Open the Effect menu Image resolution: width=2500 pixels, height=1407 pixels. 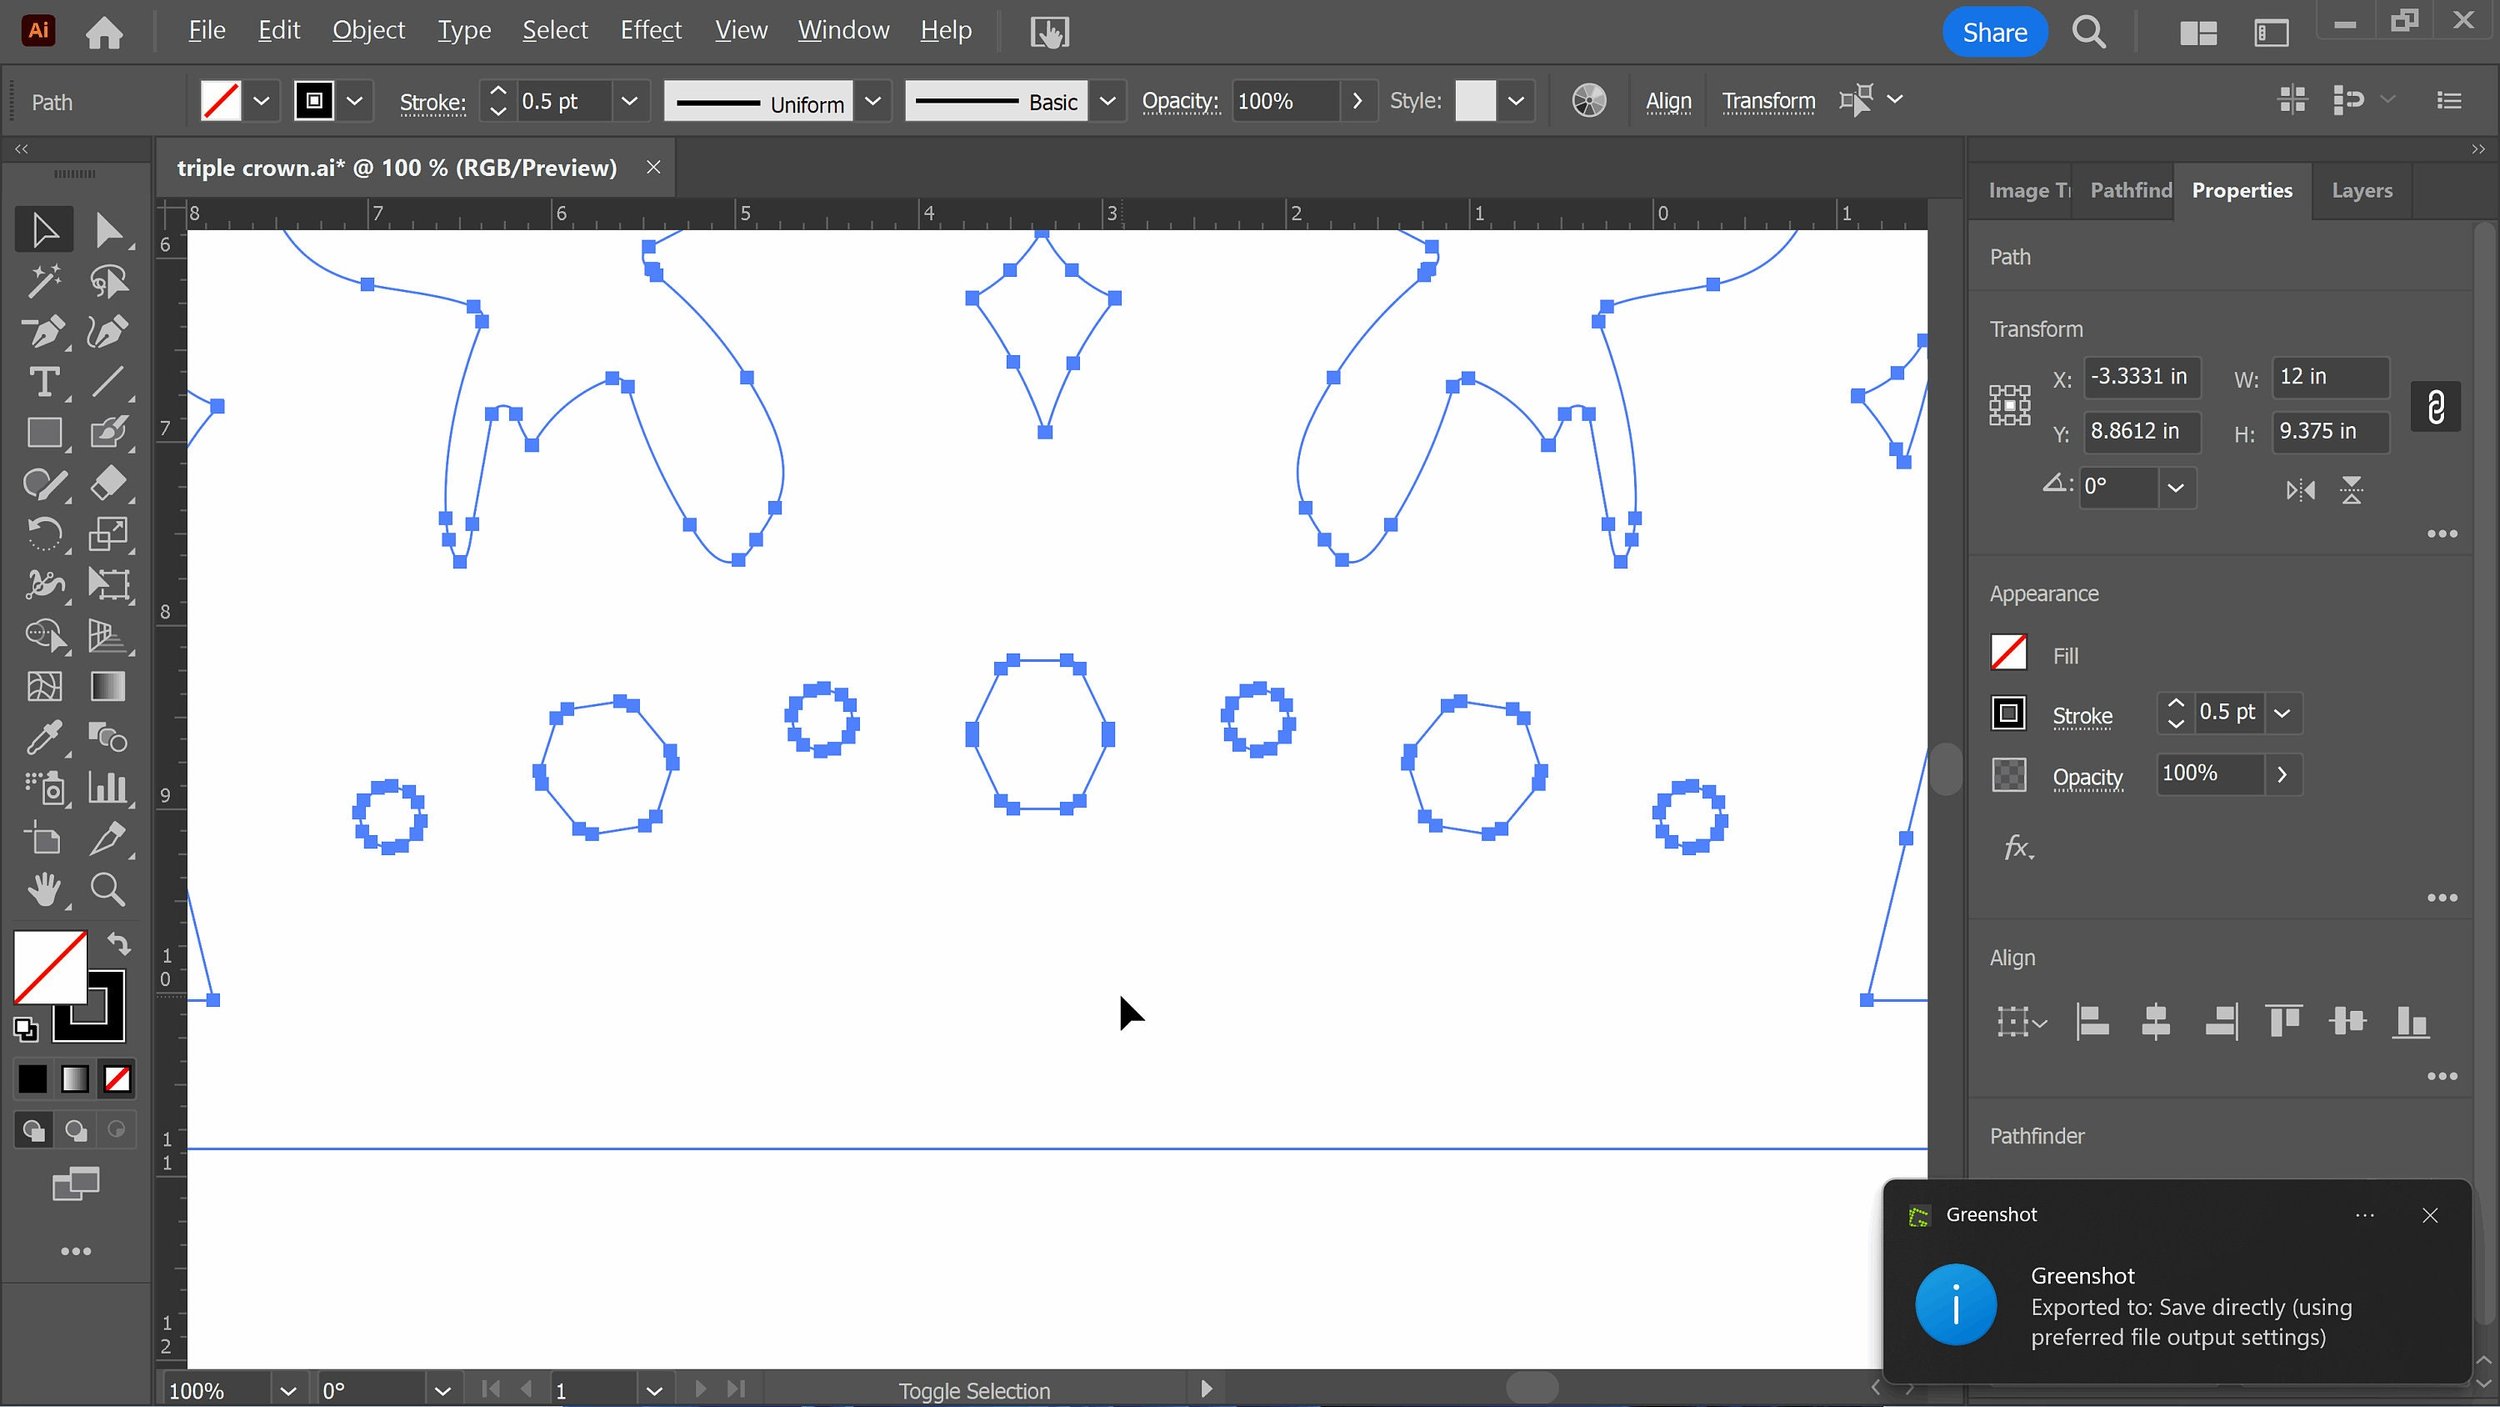[651, 31]
